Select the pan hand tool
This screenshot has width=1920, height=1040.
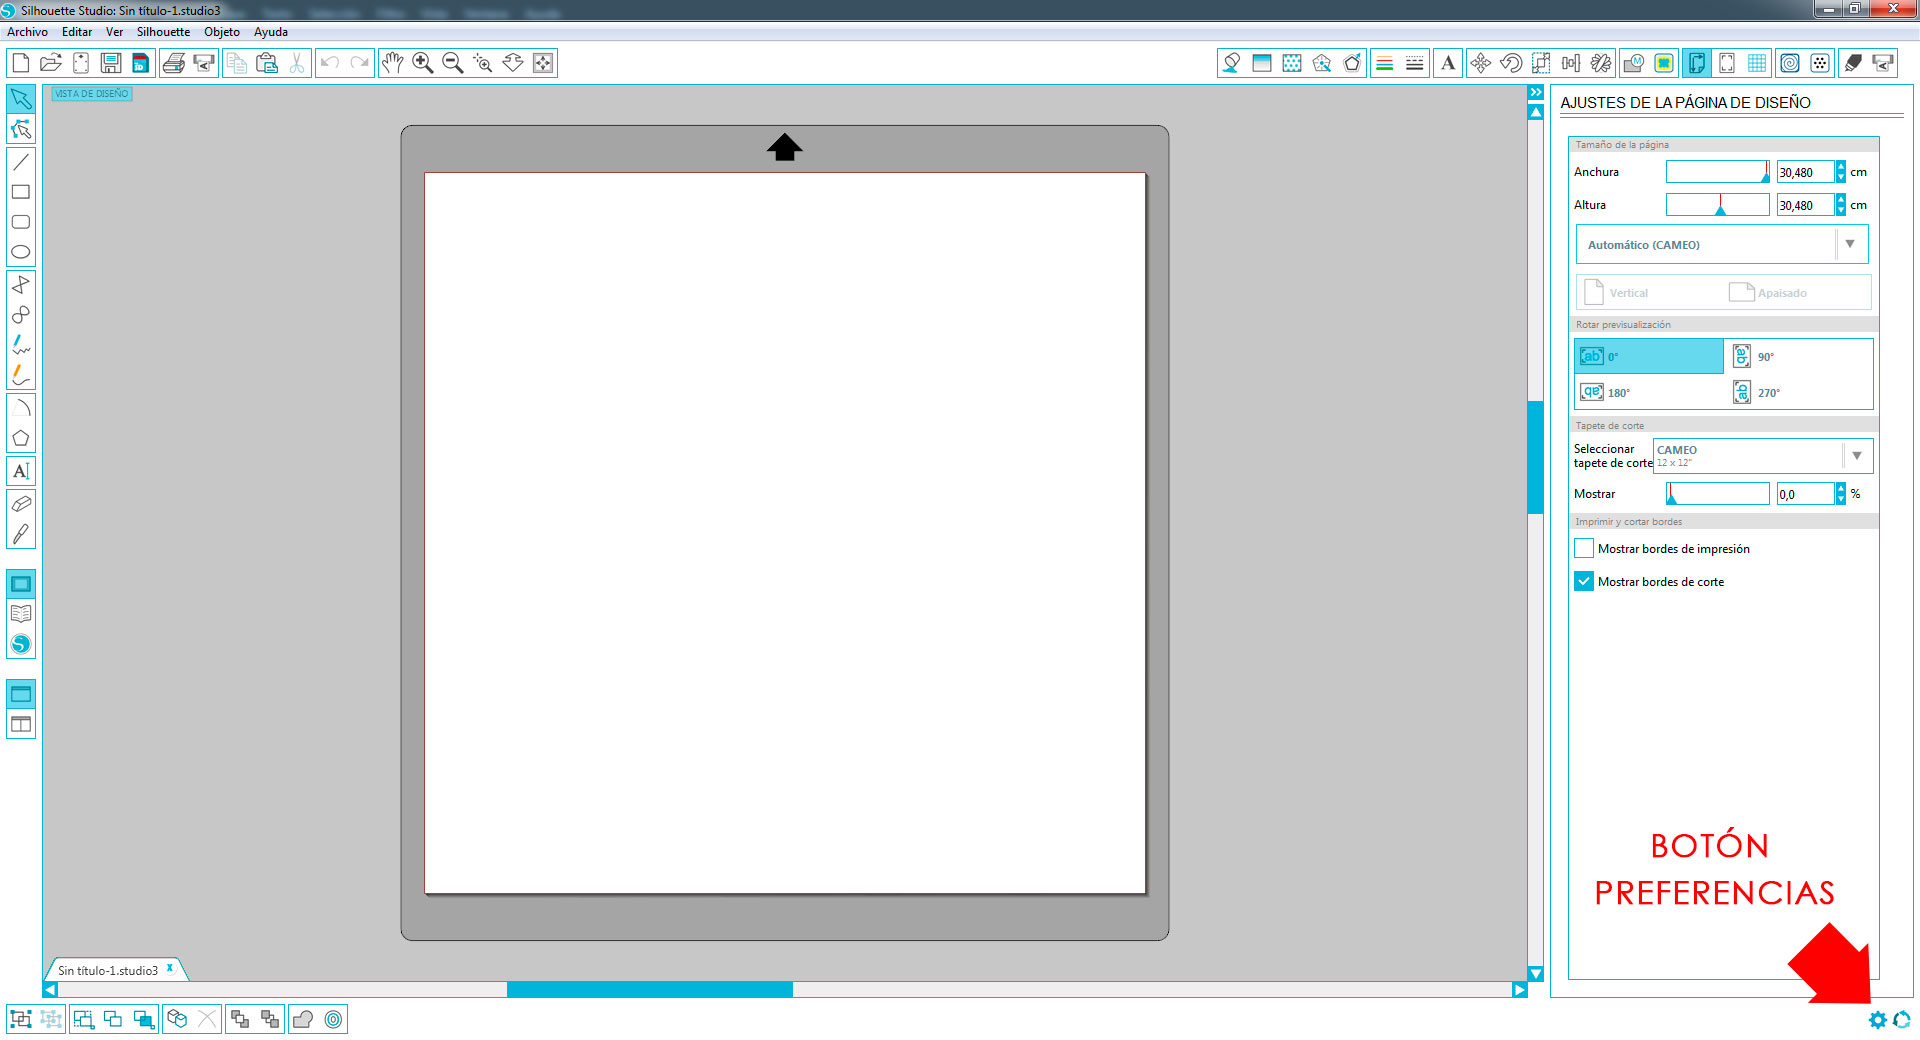point(393,63)
